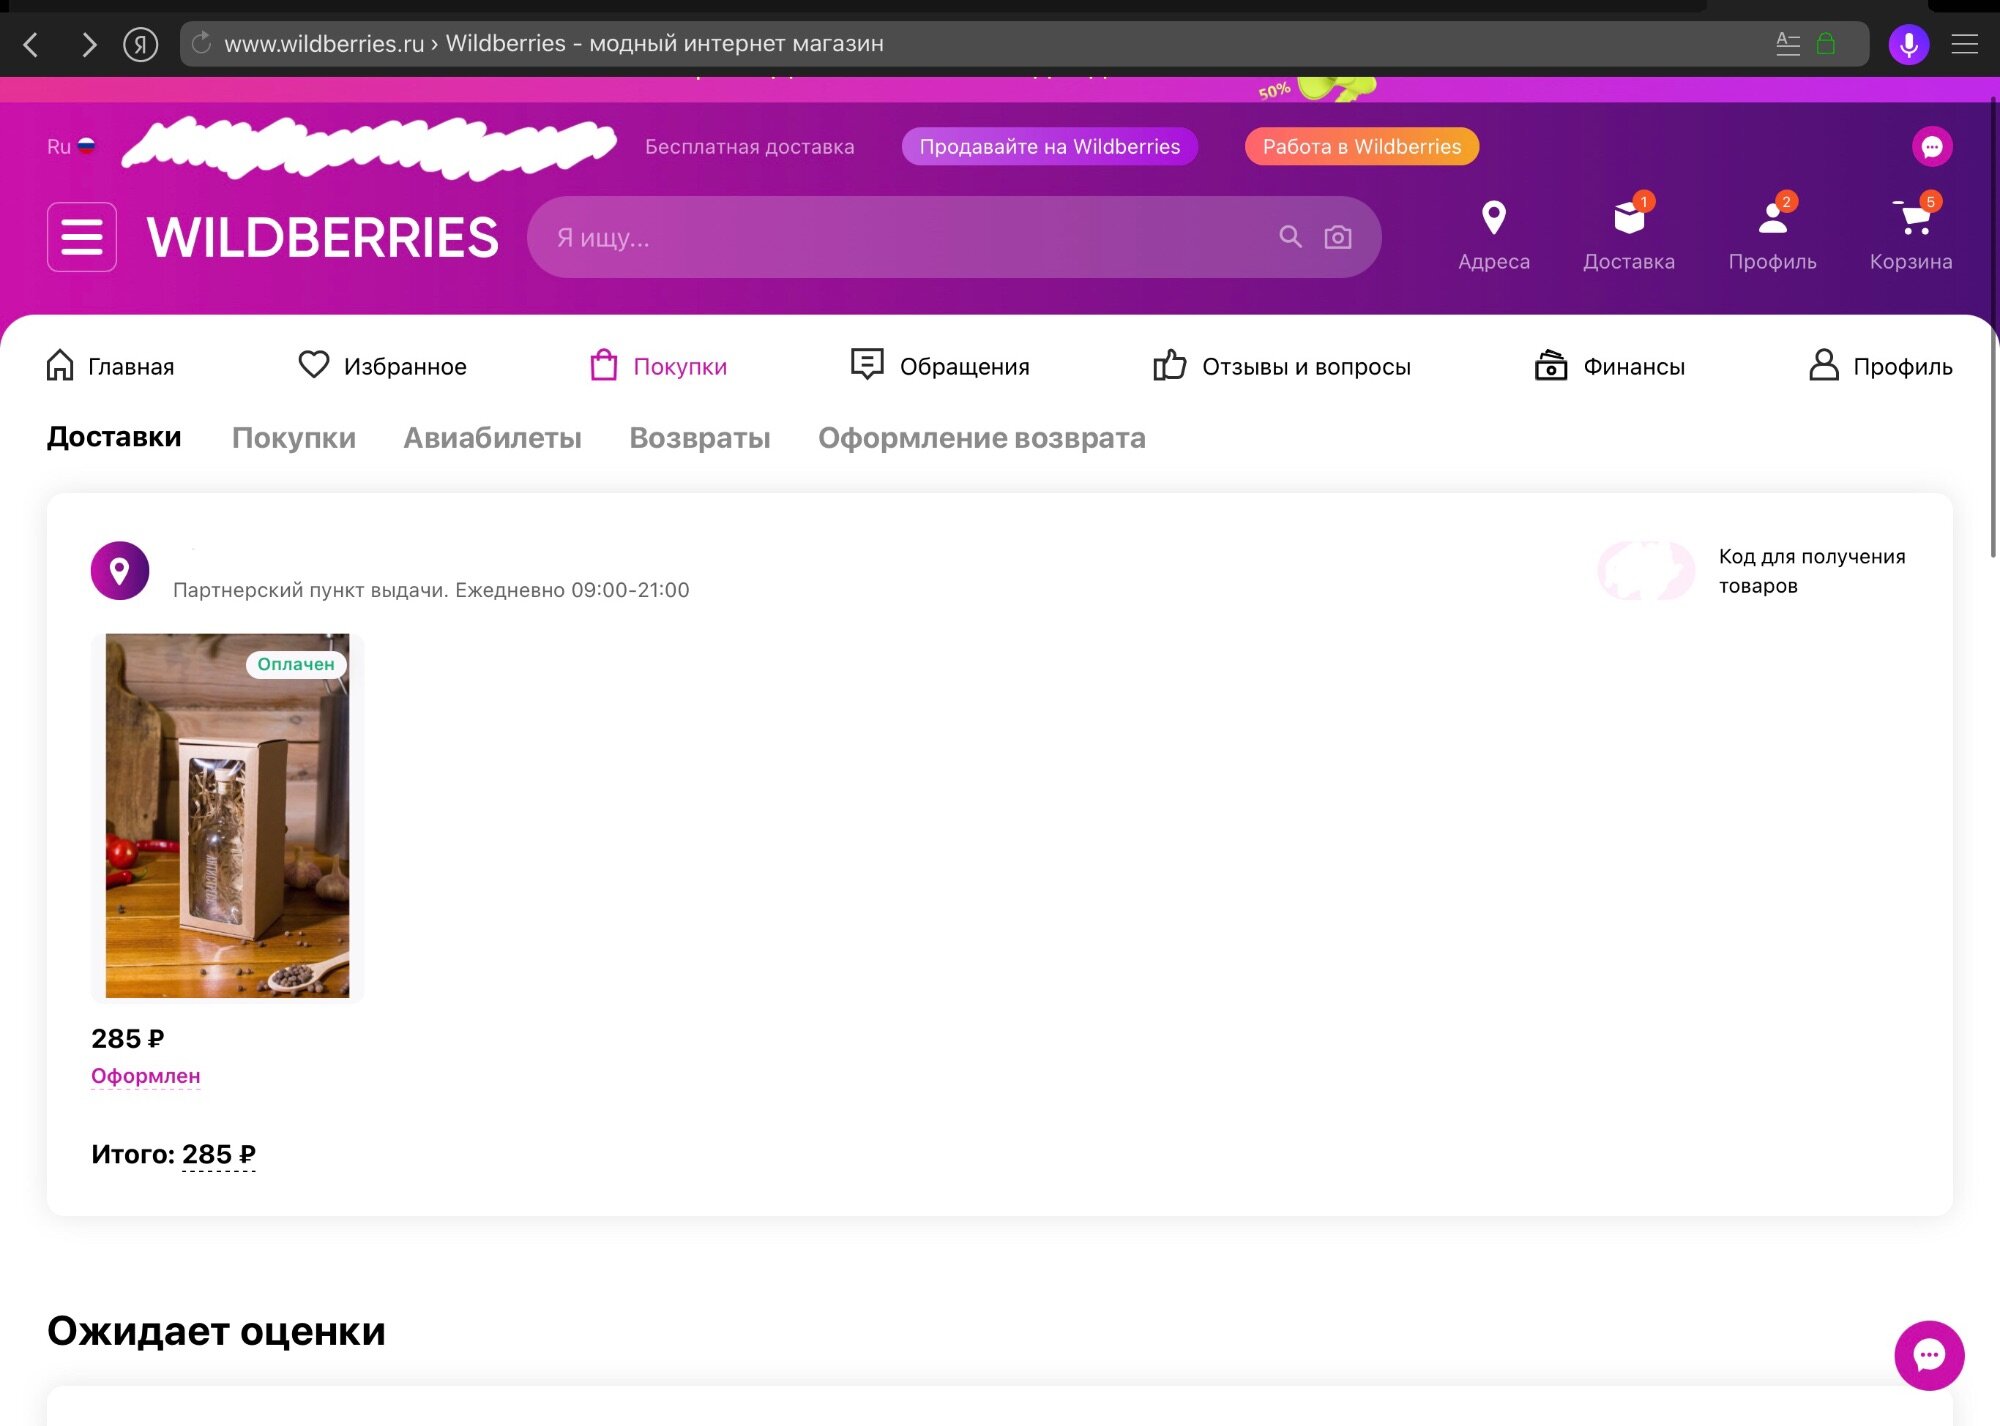Expand the Итого 285 ₽ breakdown
Viewport: 2000px width, 1426px height.
[218, 1154]
